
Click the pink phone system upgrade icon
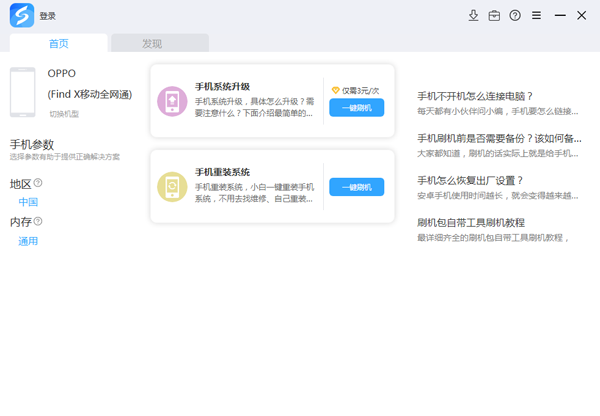click(x=172, y=101)
